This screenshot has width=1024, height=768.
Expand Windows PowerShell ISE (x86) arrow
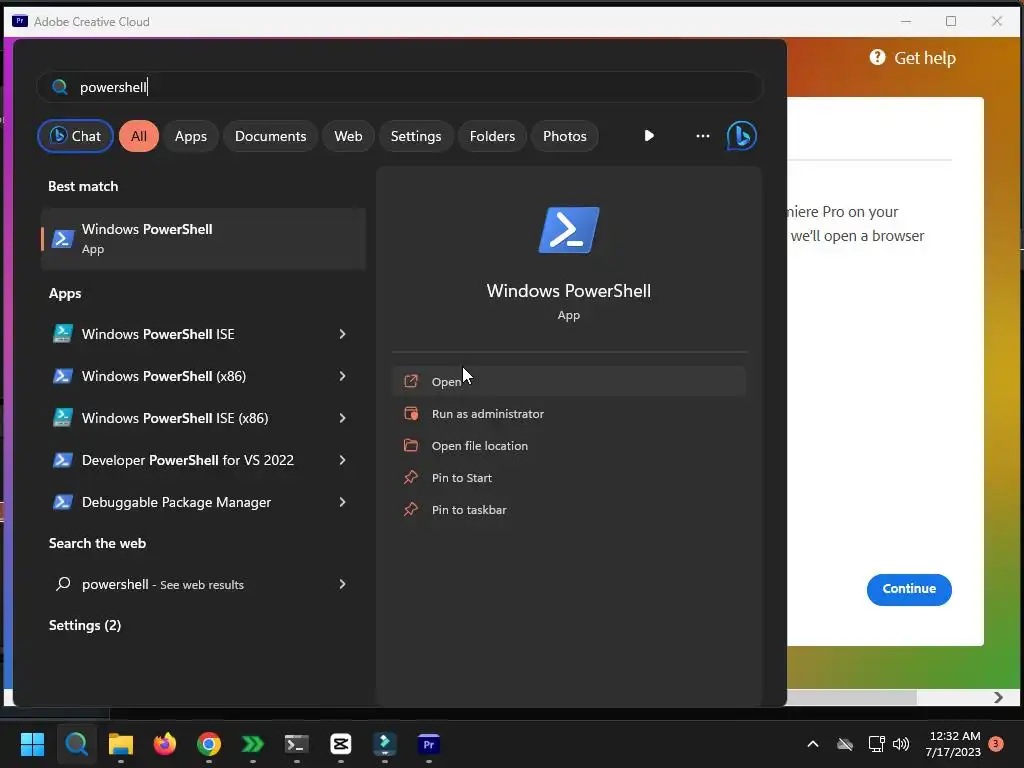(x=342, y=418)
